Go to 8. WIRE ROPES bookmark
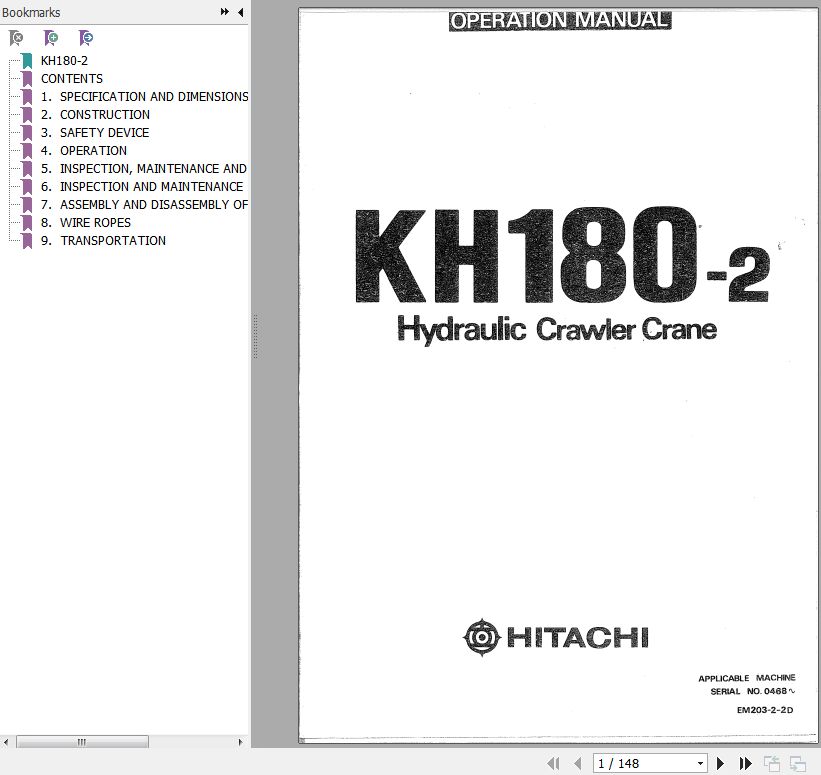This screenshot has width=821, height=775. (86, 223)
